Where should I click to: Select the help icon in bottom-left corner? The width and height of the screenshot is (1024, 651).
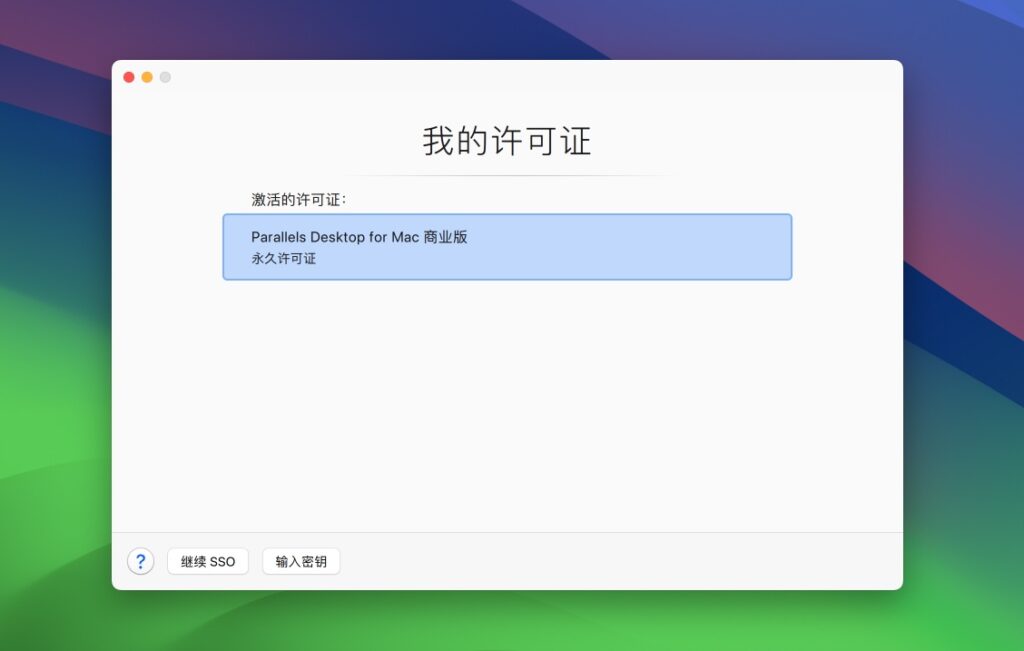pos(140,561)
